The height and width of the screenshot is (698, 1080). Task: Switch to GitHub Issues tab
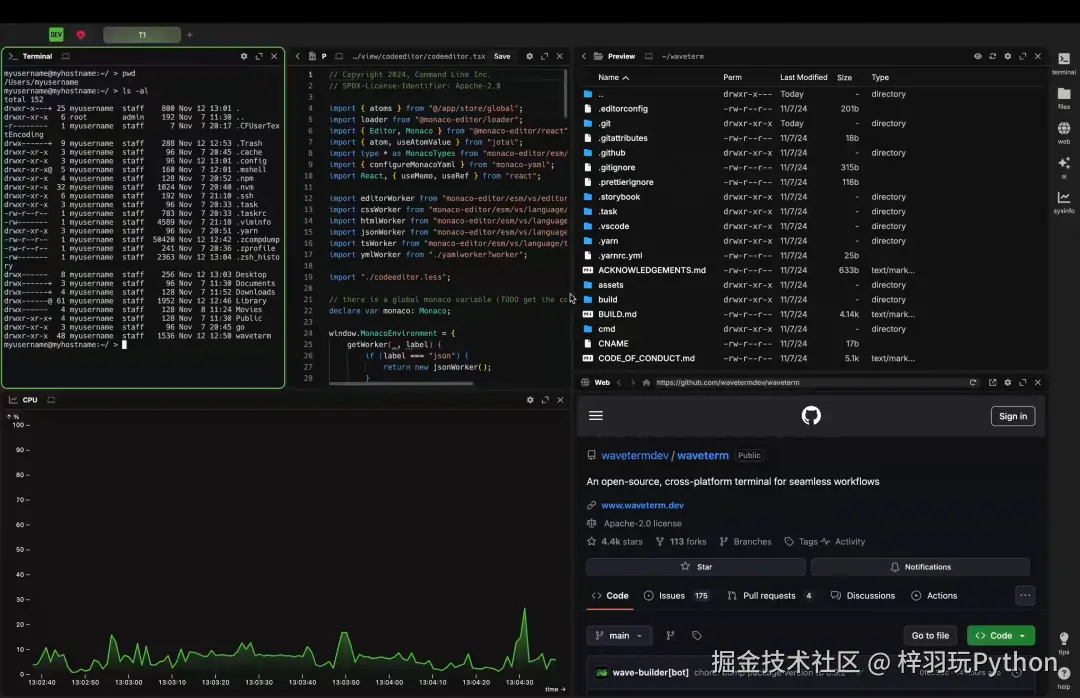[x=676, y=595]
